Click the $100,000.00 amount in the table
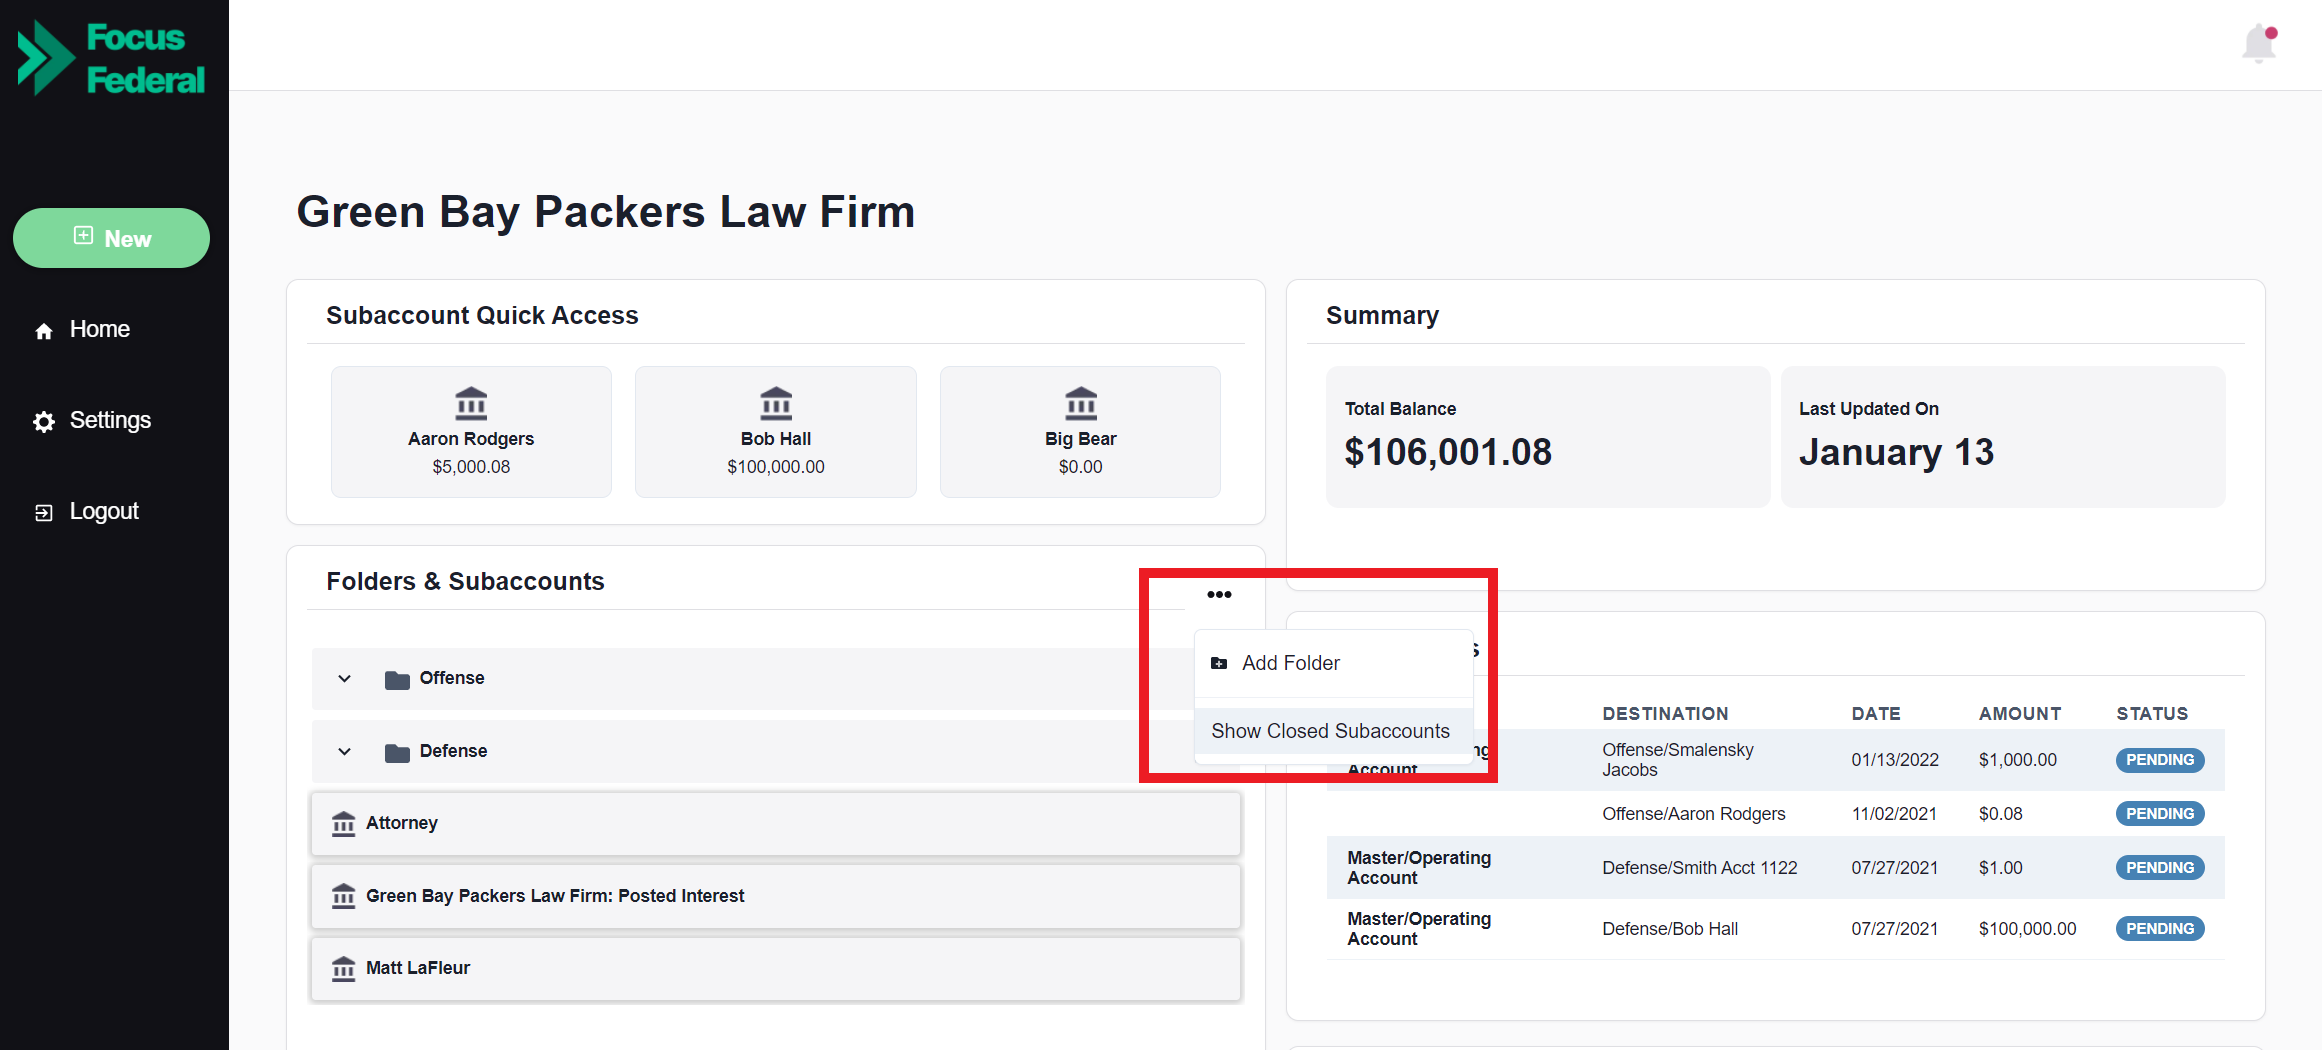Screen dimensions: 2322x1050 [2027, 929]
